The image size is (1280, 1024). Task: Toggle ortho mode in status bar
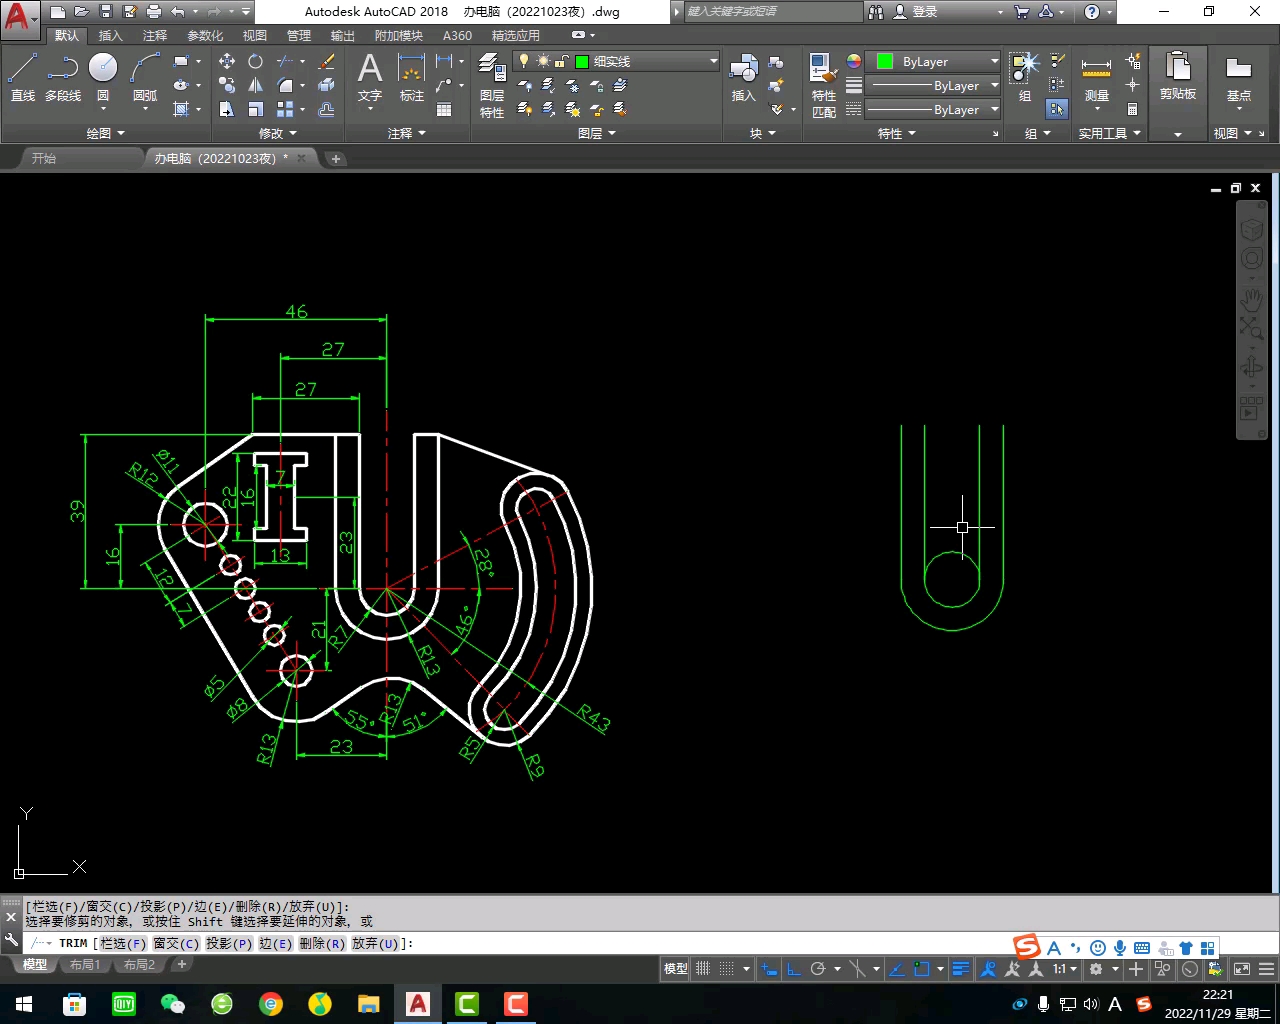[x=793, y=969]
